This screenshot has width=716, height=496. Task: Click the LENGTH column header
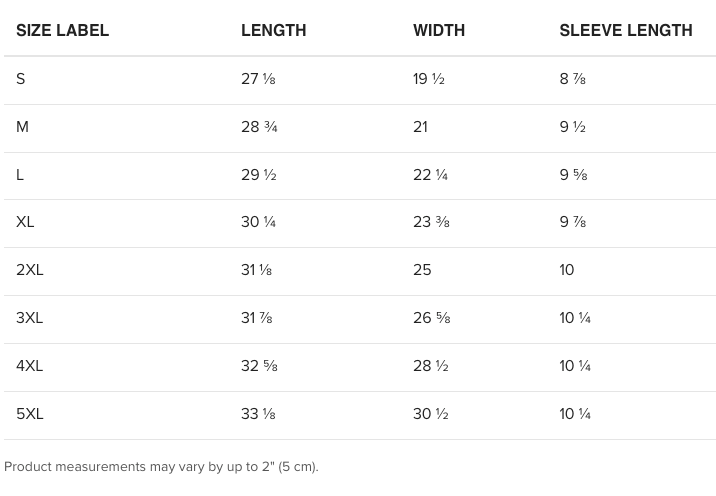click(273, 30)
